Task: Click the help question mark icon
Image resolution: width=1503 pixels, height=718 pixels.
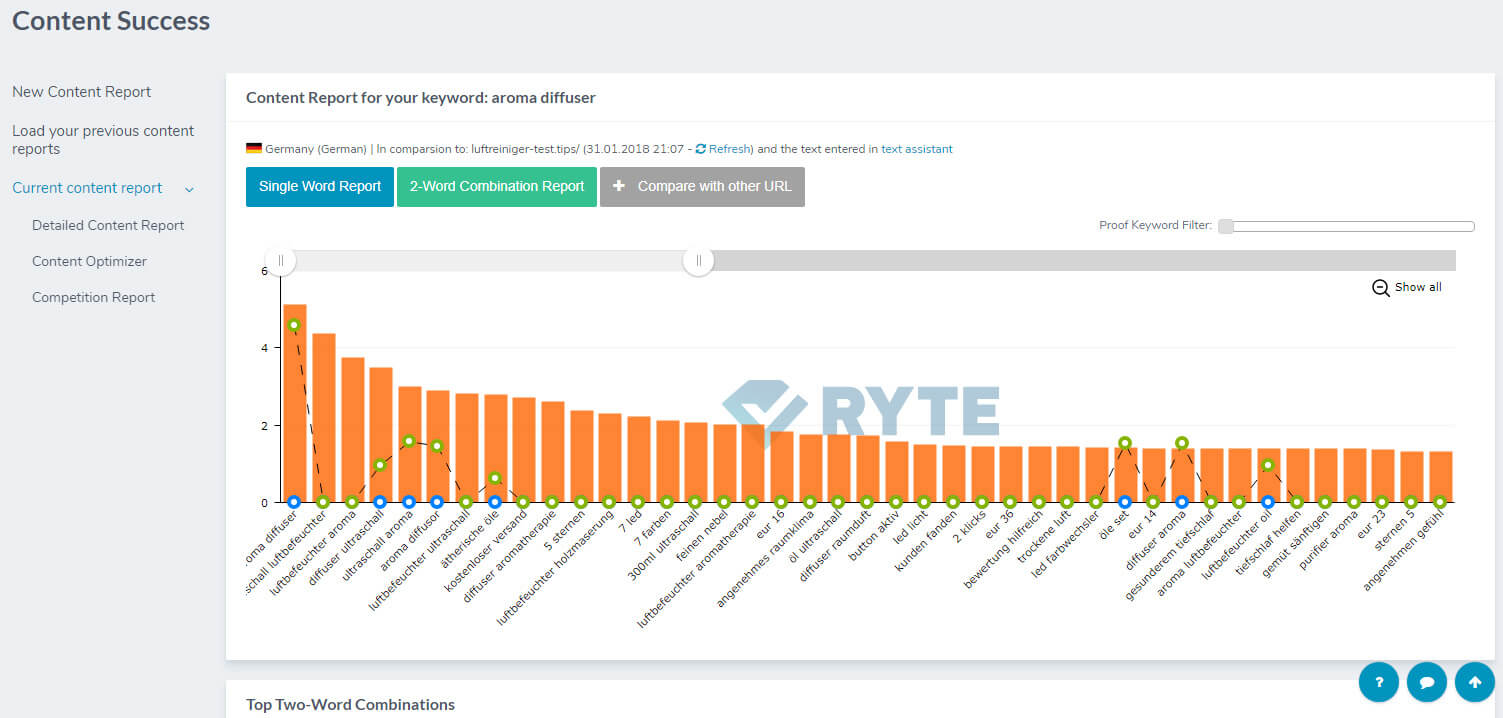Action: tap(1379, 682)
